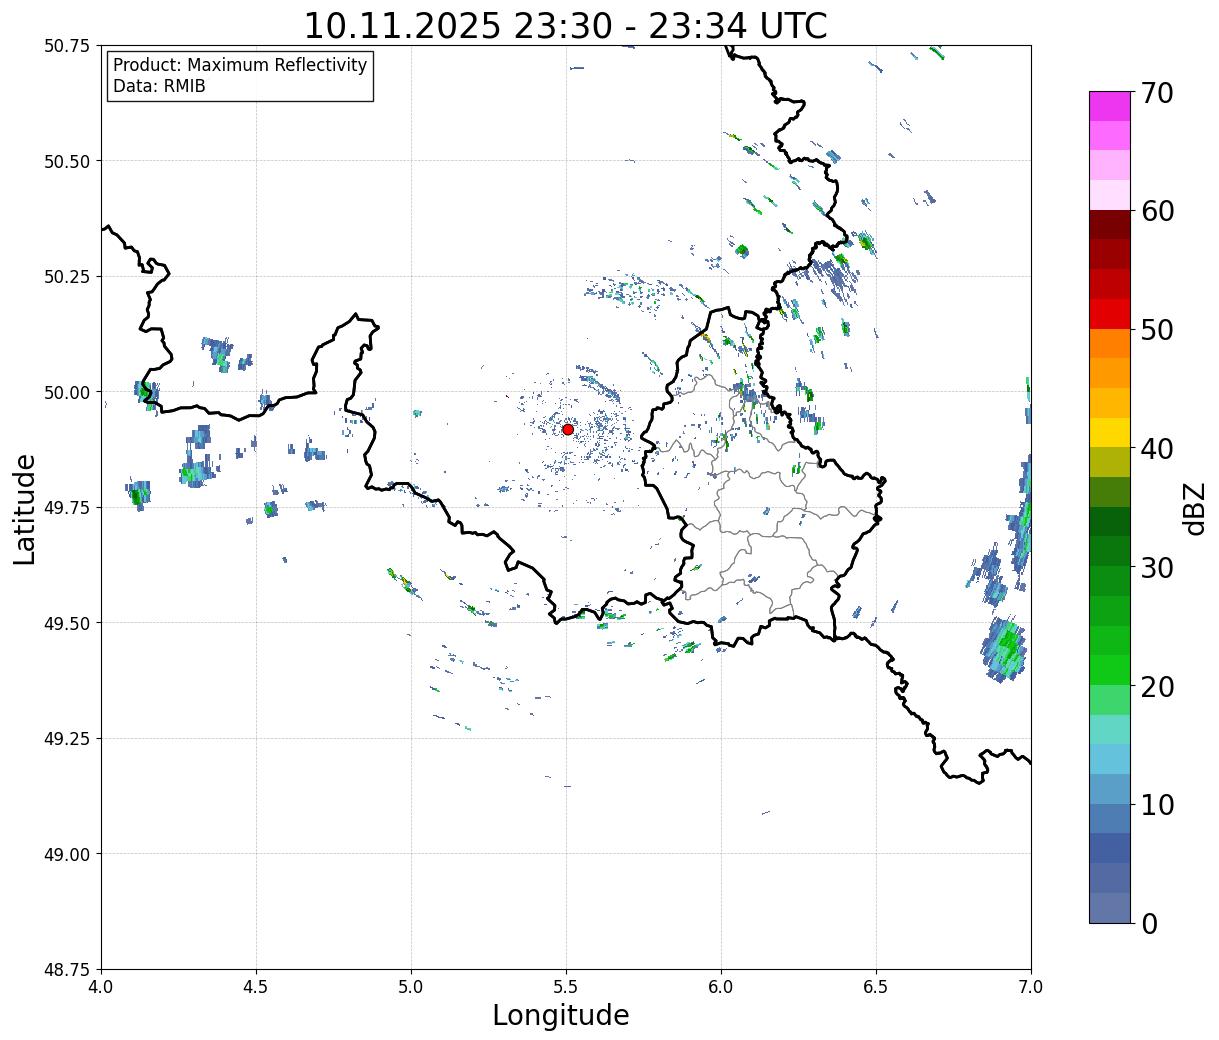The width and height of the screenshot is (1219, 1040).
Task: Click the colorbar tick label 10
Action: click(x=1156, y=805)
